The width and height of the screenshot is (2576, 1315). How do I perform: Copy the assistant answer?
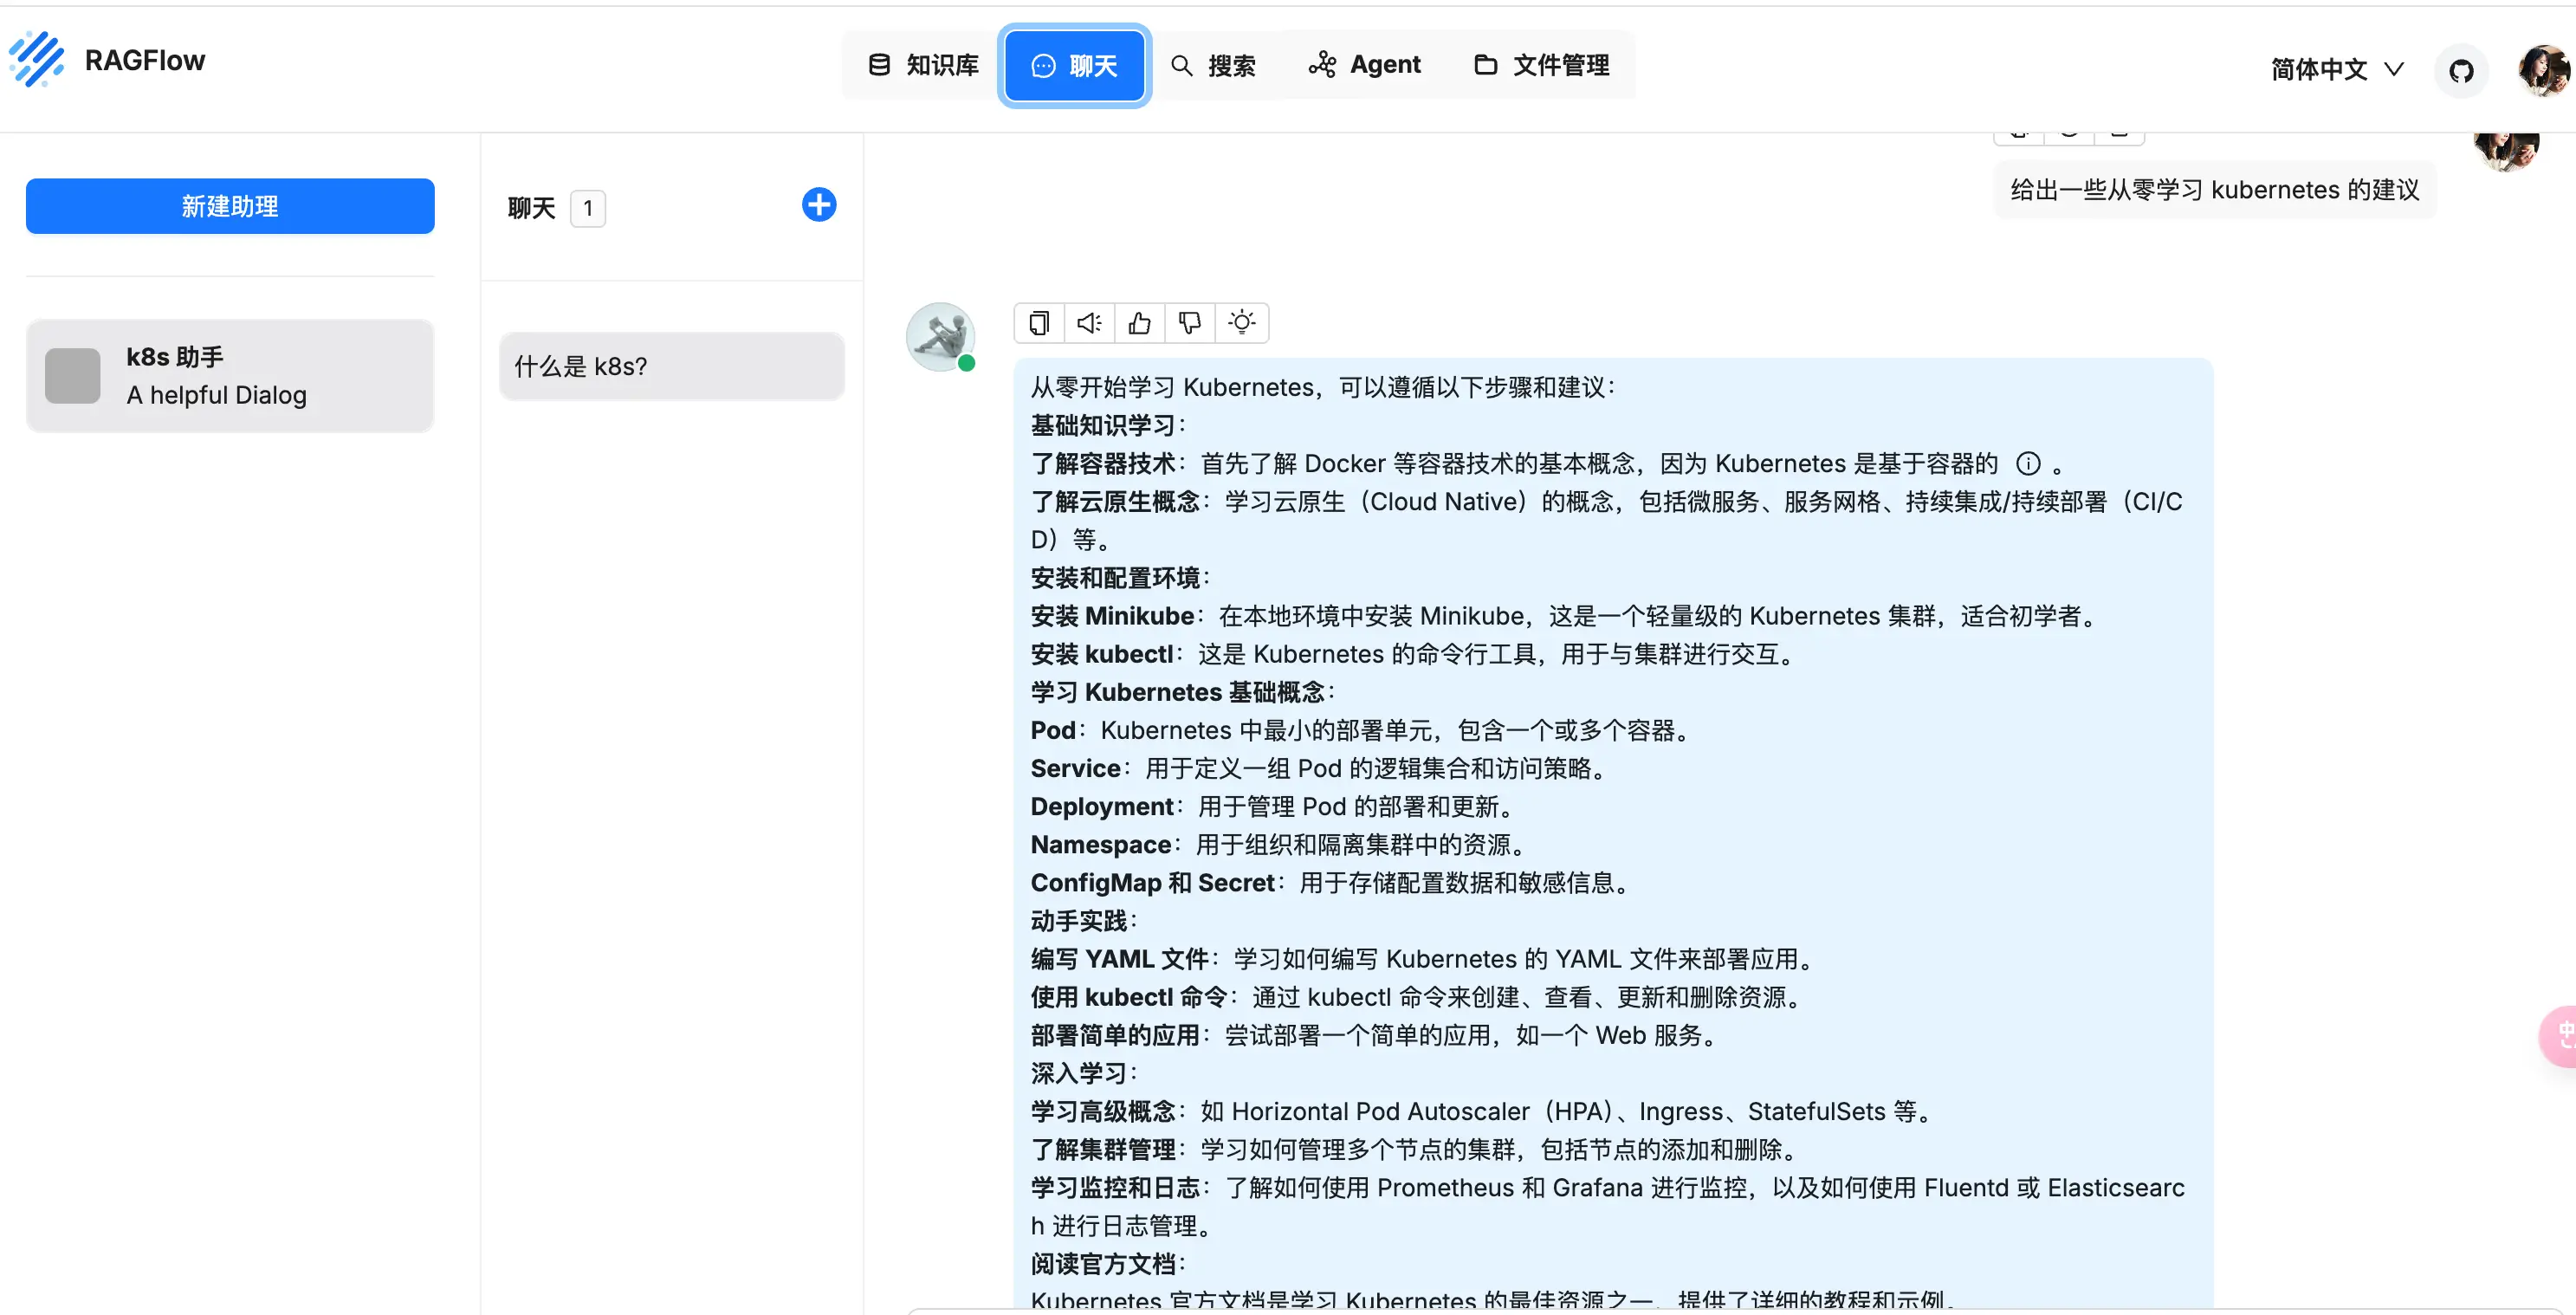(1039, 323)
